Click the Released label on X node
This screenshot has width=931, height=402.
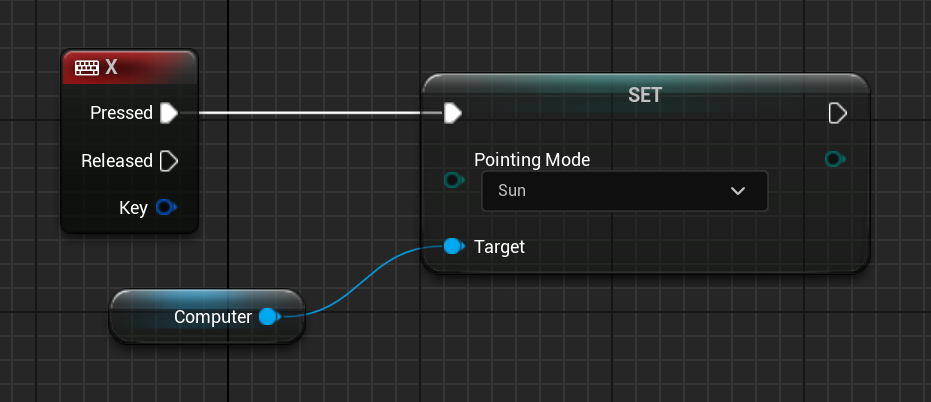[117, 161]
